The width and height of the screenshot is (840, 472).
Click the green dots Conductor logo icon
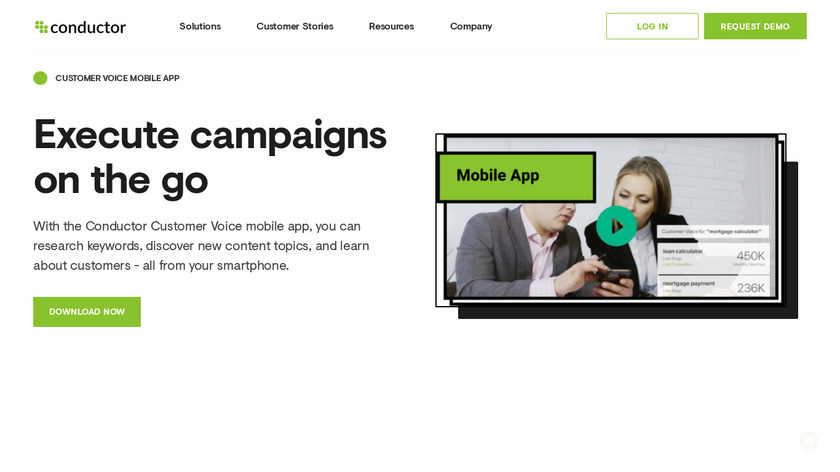pyautogui.click(x=41, y=27)
